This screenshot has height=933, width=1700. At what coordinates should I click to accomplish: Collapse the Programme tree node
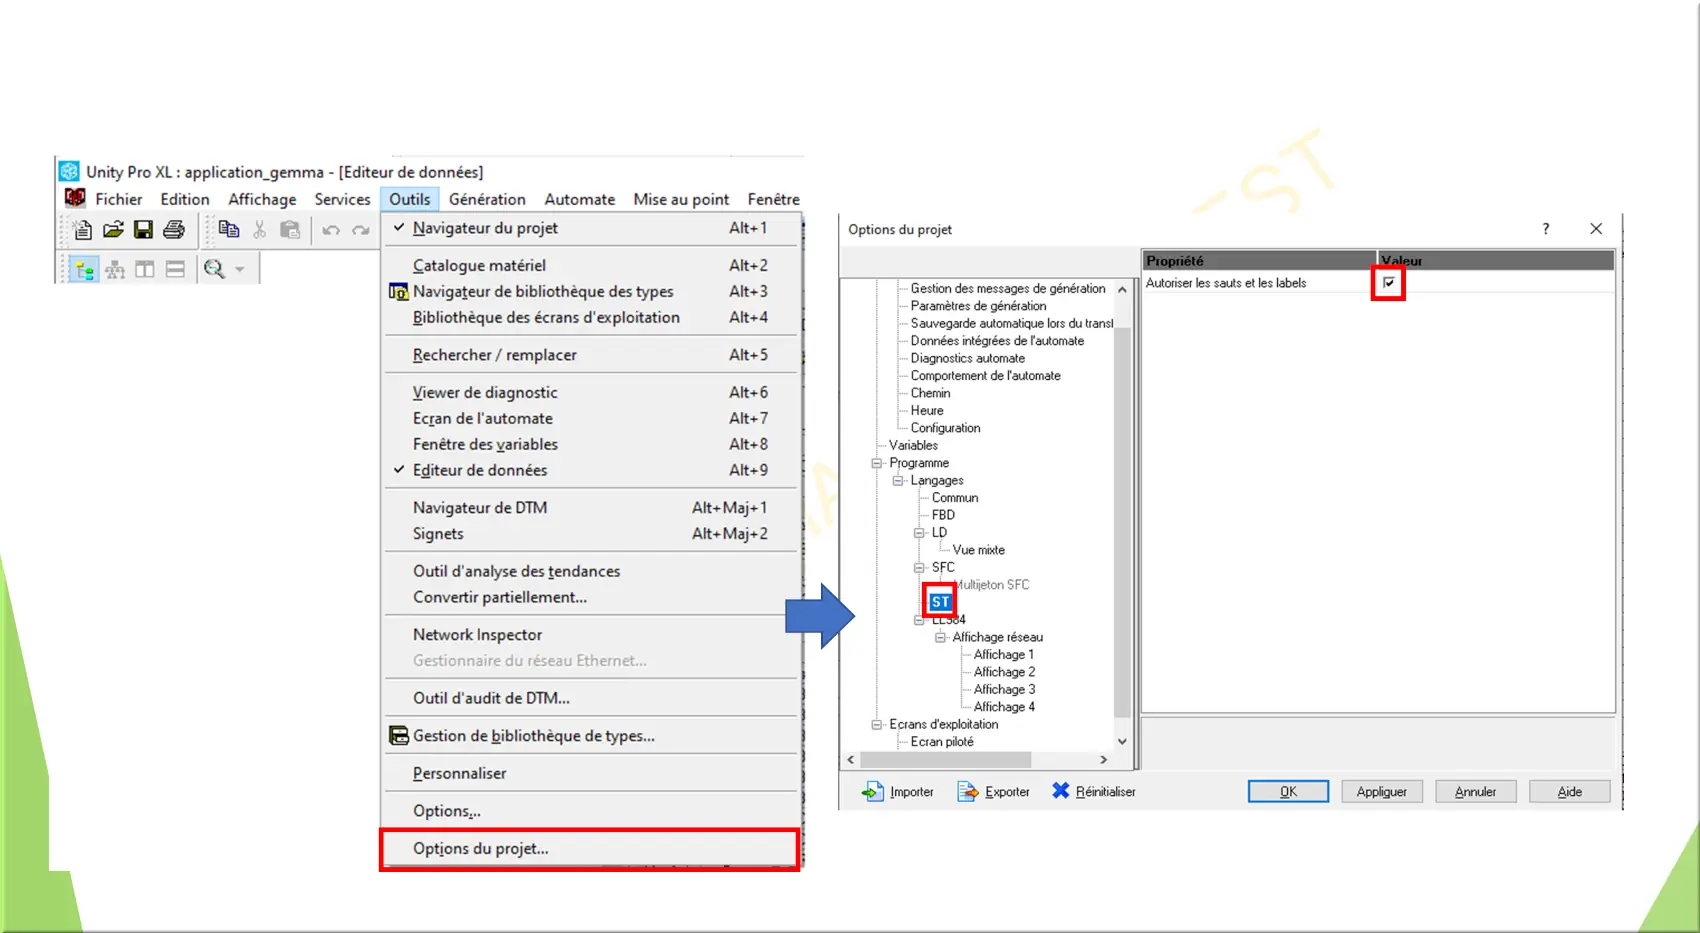[x=877, y=463]
